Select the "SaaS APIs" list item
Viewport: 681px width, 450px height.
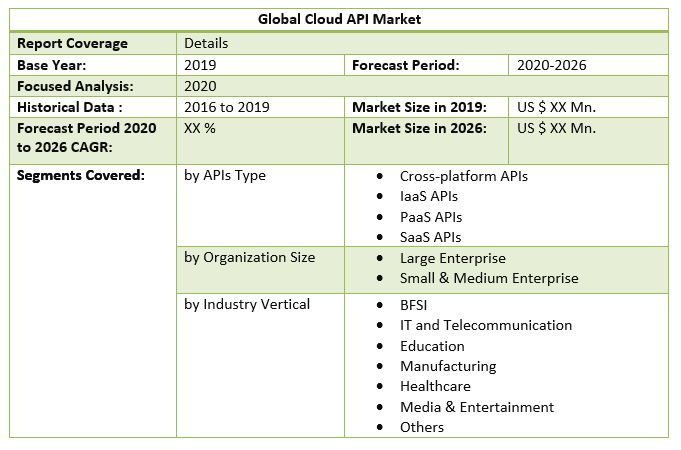[430, 237]
